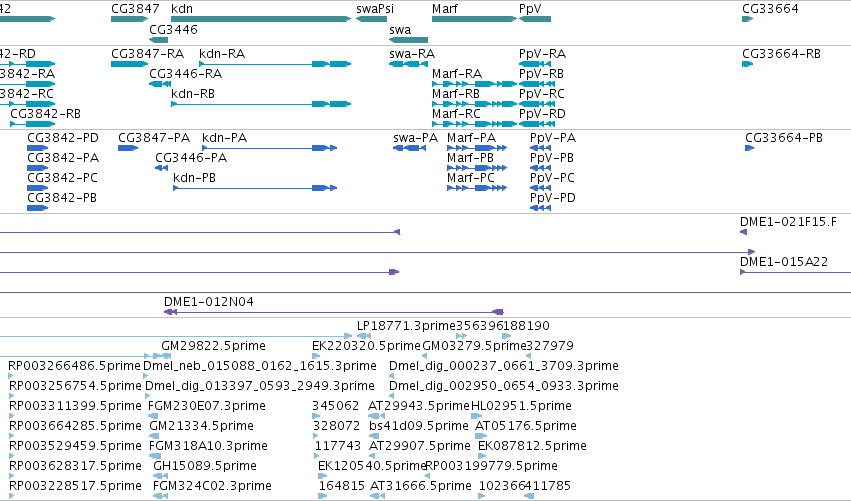Click the PpV-RA transcript label
The height and width of the screenshot is (501, 851).
(542, 54)
